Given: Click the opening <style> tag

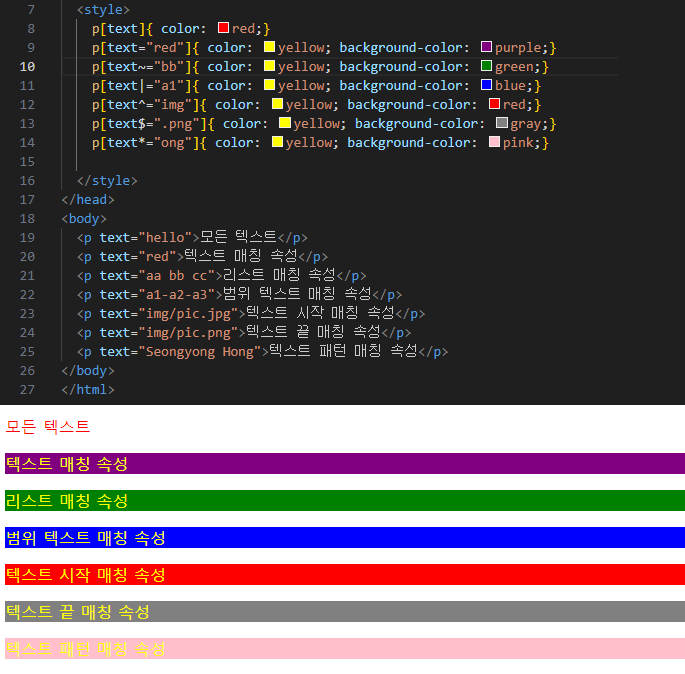Looking at the screenshot, I should point(103,10).
